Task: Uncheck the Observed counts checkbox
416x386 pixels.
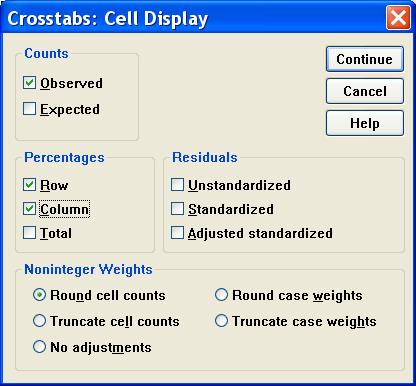Action: 29,83
